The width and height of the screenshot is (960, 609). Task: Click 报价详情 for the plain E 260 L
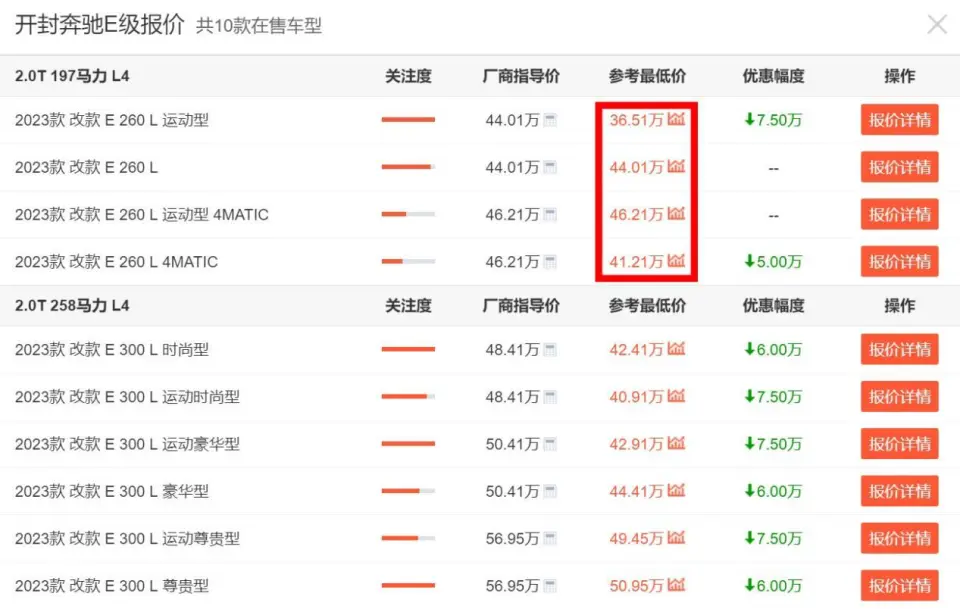coord(899,167)
